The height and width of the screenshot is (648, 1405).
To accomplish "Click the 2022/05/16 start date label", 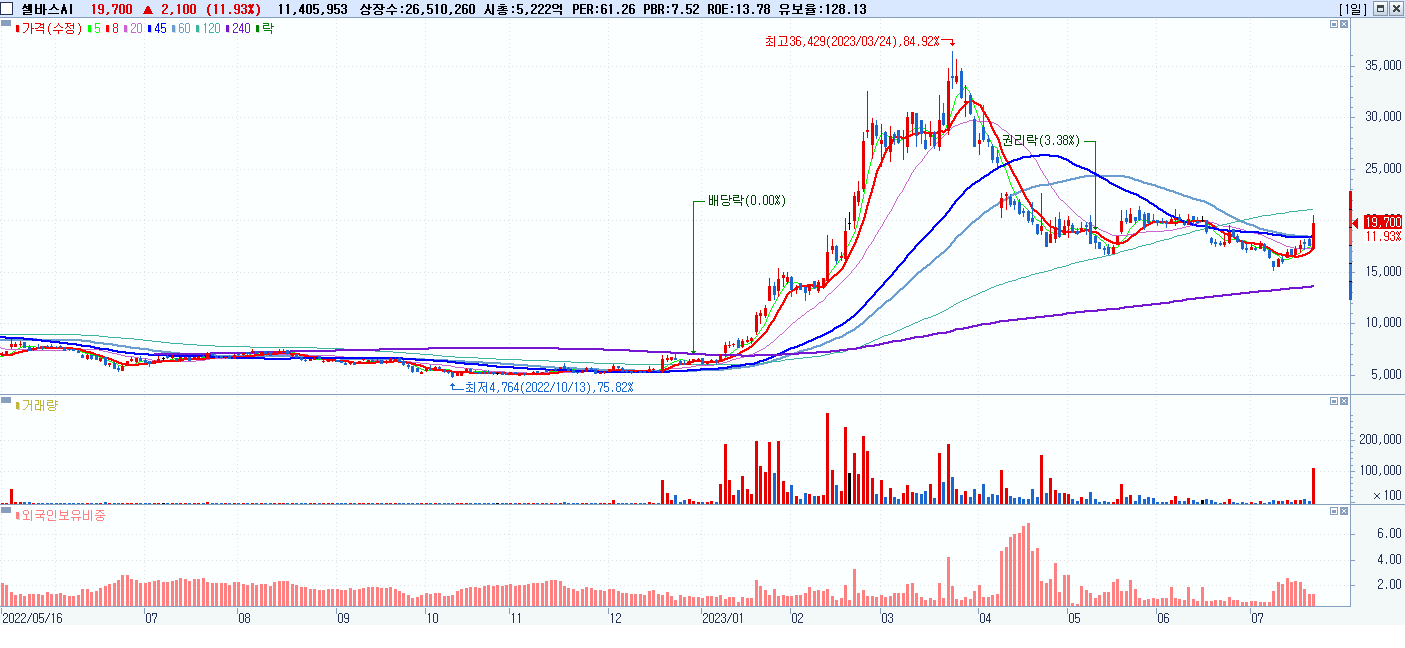I will click(31, 618).
